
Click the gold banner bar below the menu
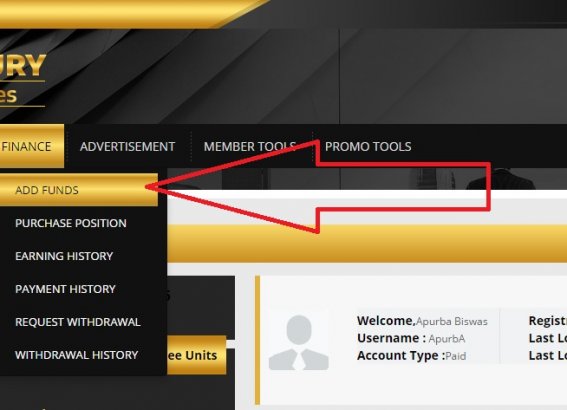[x=367, y=243]
